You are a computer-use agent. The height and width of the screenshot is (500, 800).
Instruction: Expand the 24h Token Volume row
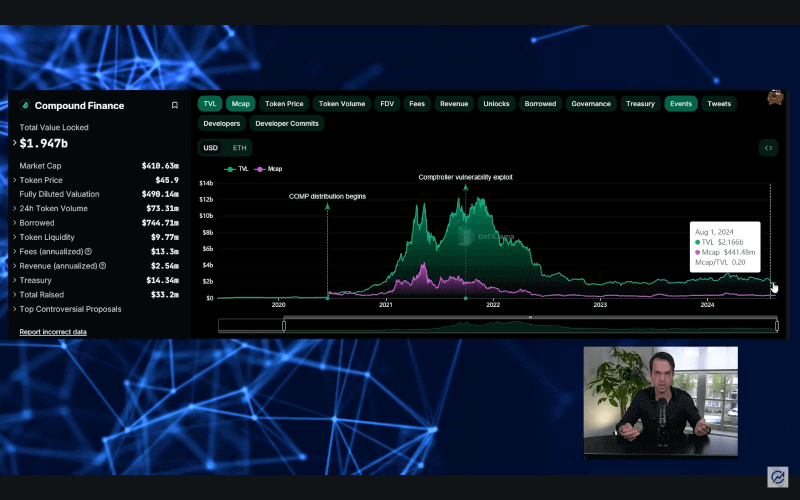(x=14, y=208)
